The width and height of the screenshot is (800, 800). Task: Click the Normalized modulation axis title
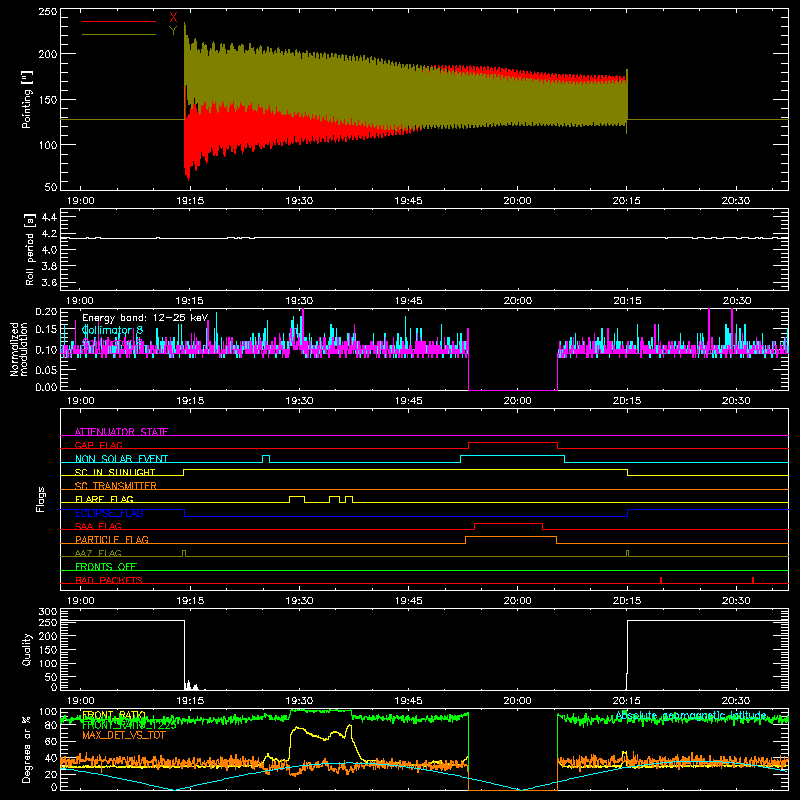pyautogui.click(x=19, y=349)
